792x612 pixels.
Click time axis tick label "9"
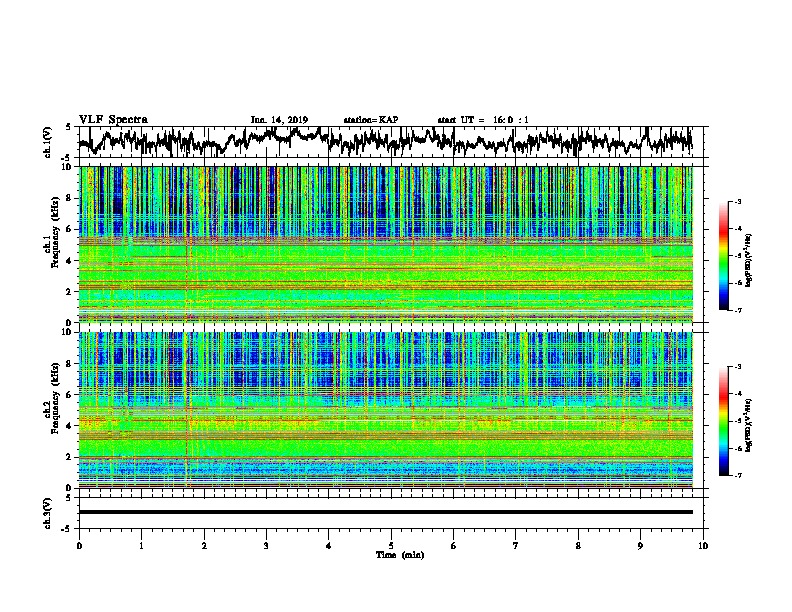[640, 546]
